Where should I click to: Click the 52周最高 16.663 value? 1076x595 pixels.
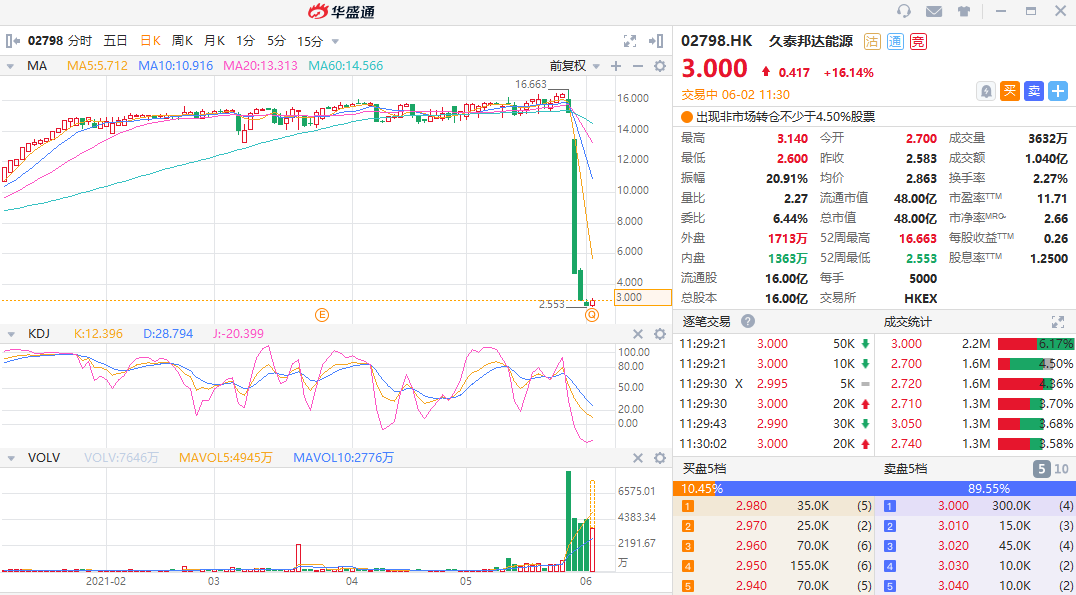point(917,238)
